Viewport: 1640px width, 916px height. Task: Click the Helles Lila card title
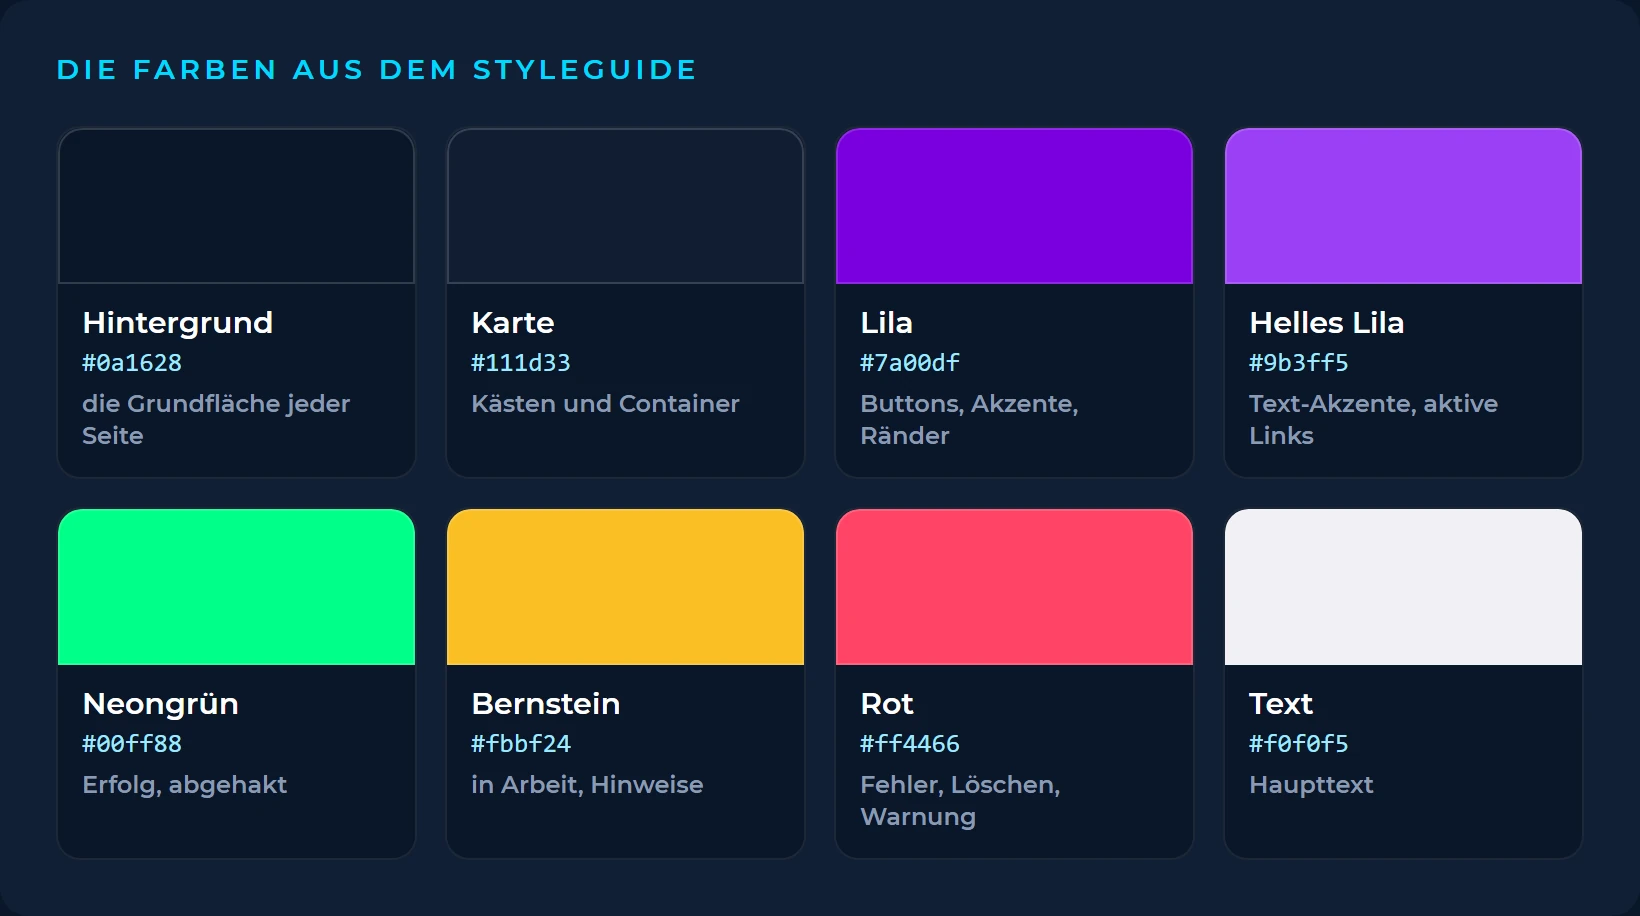(x=1327, y=323)
